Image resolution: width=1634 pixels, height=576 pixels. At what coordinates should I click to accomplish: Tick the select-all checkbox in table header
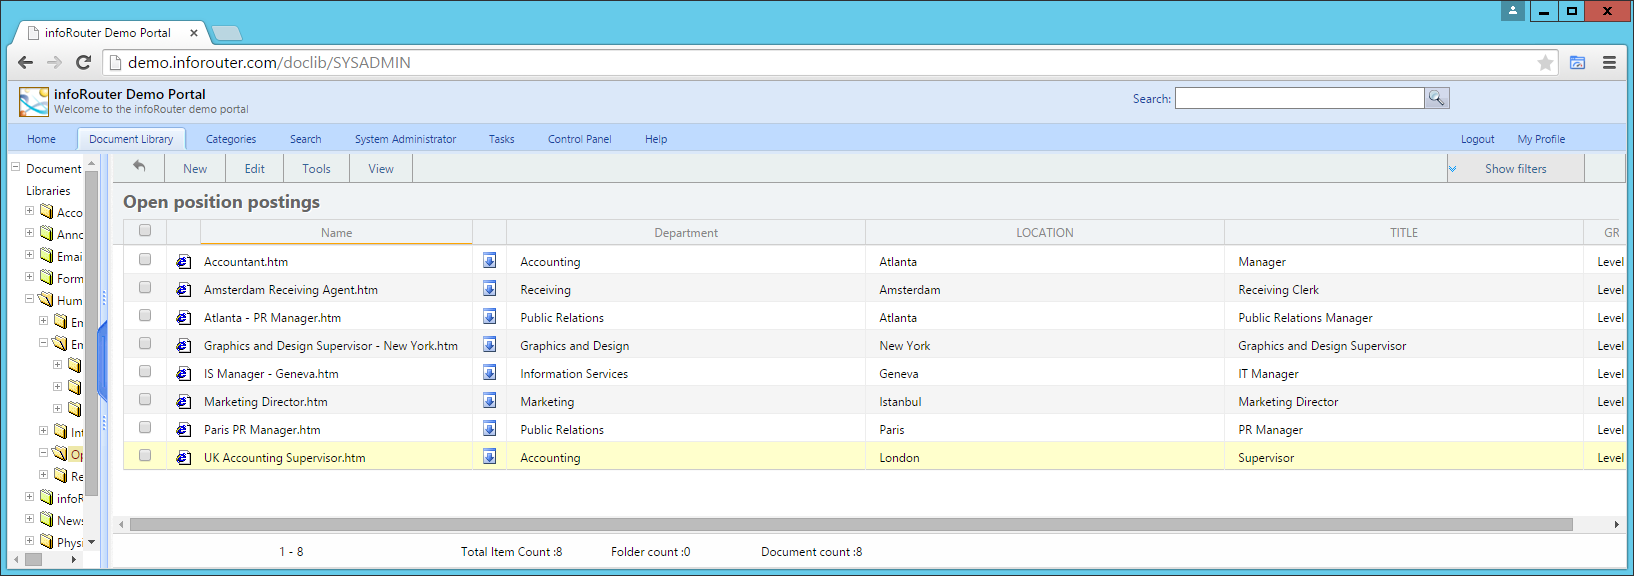(145, 231)
